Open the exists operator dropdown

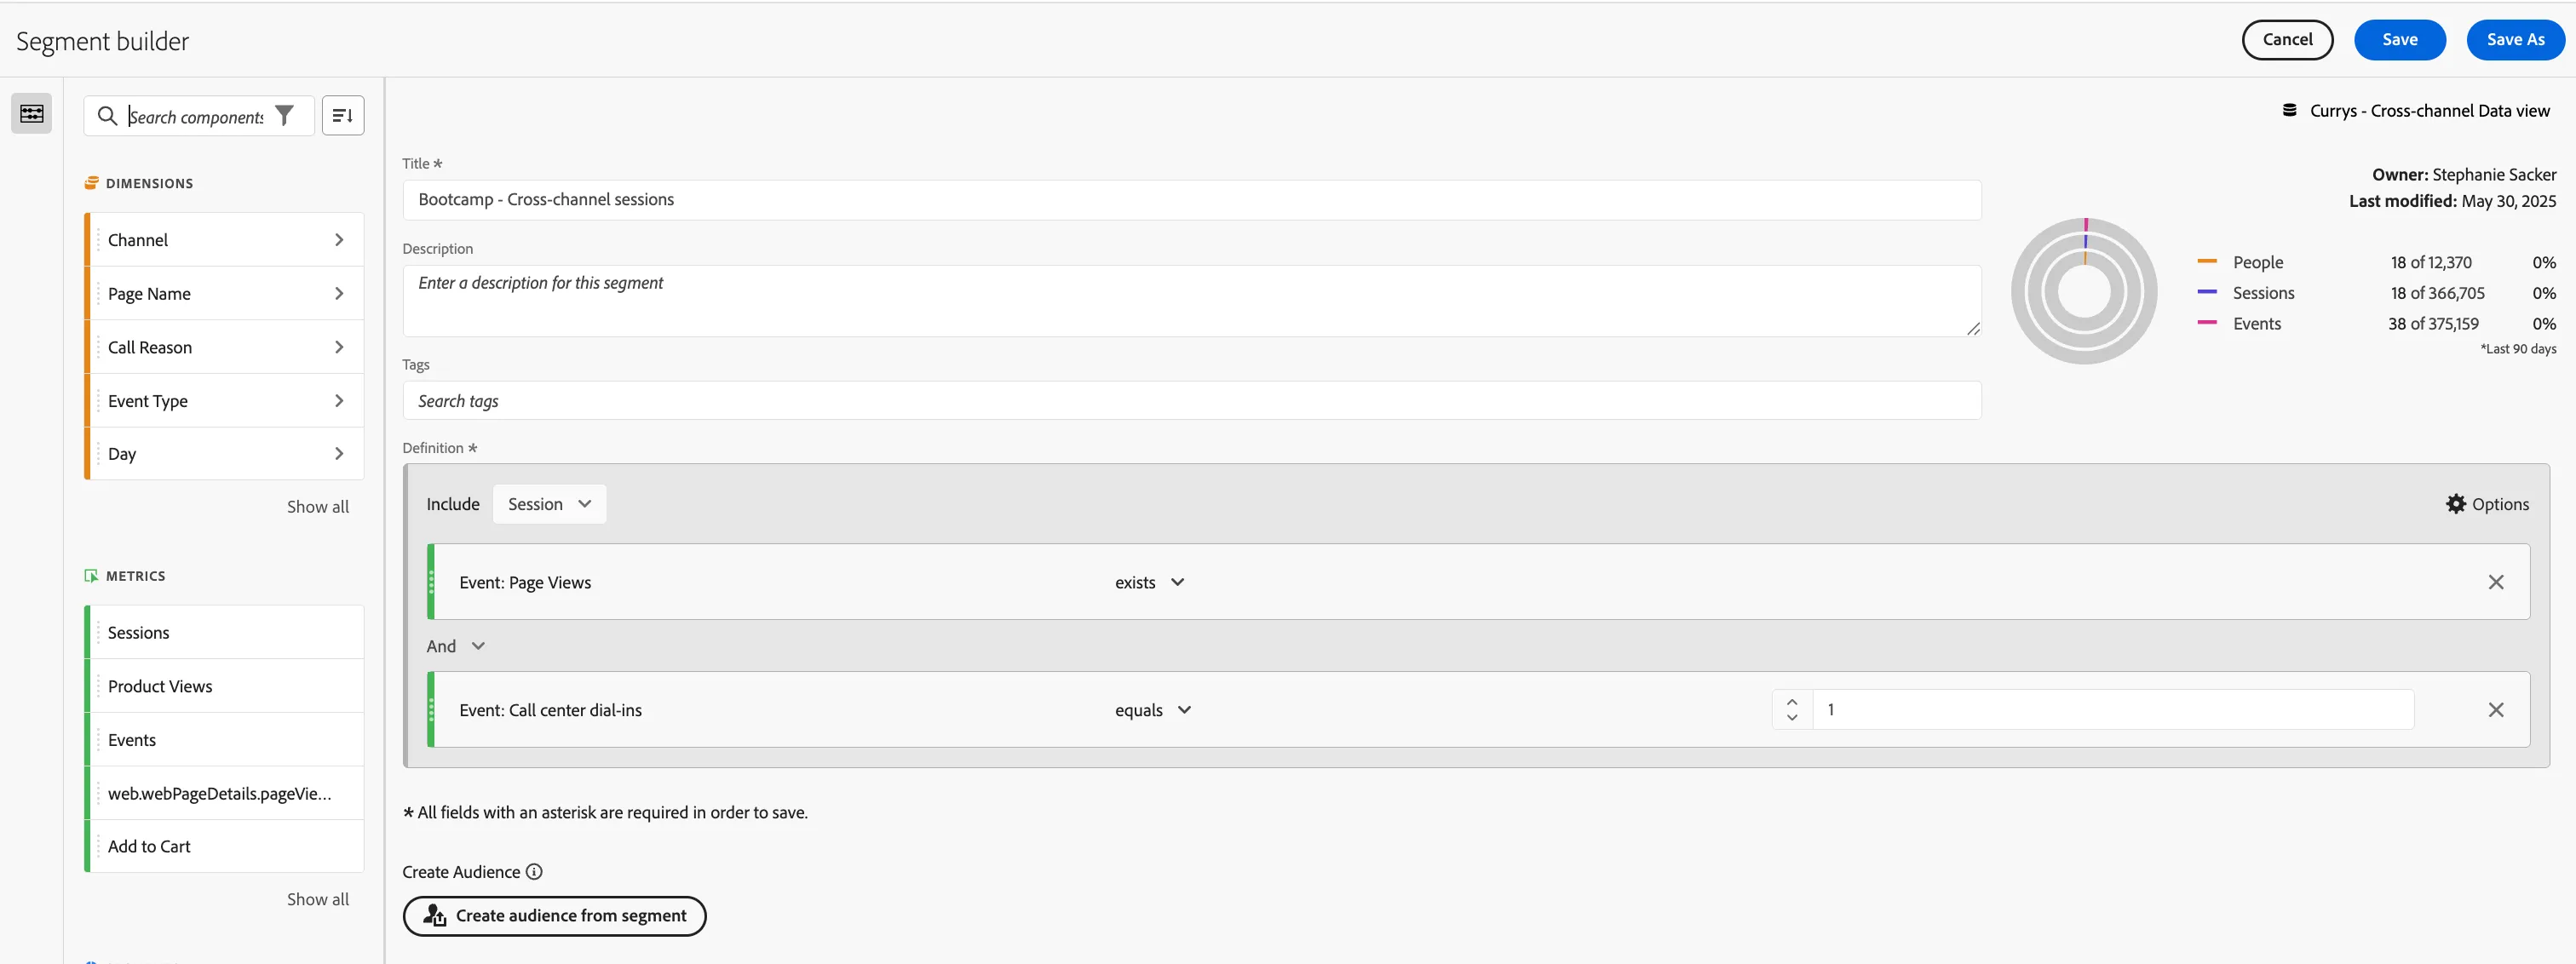(1149, 582)
